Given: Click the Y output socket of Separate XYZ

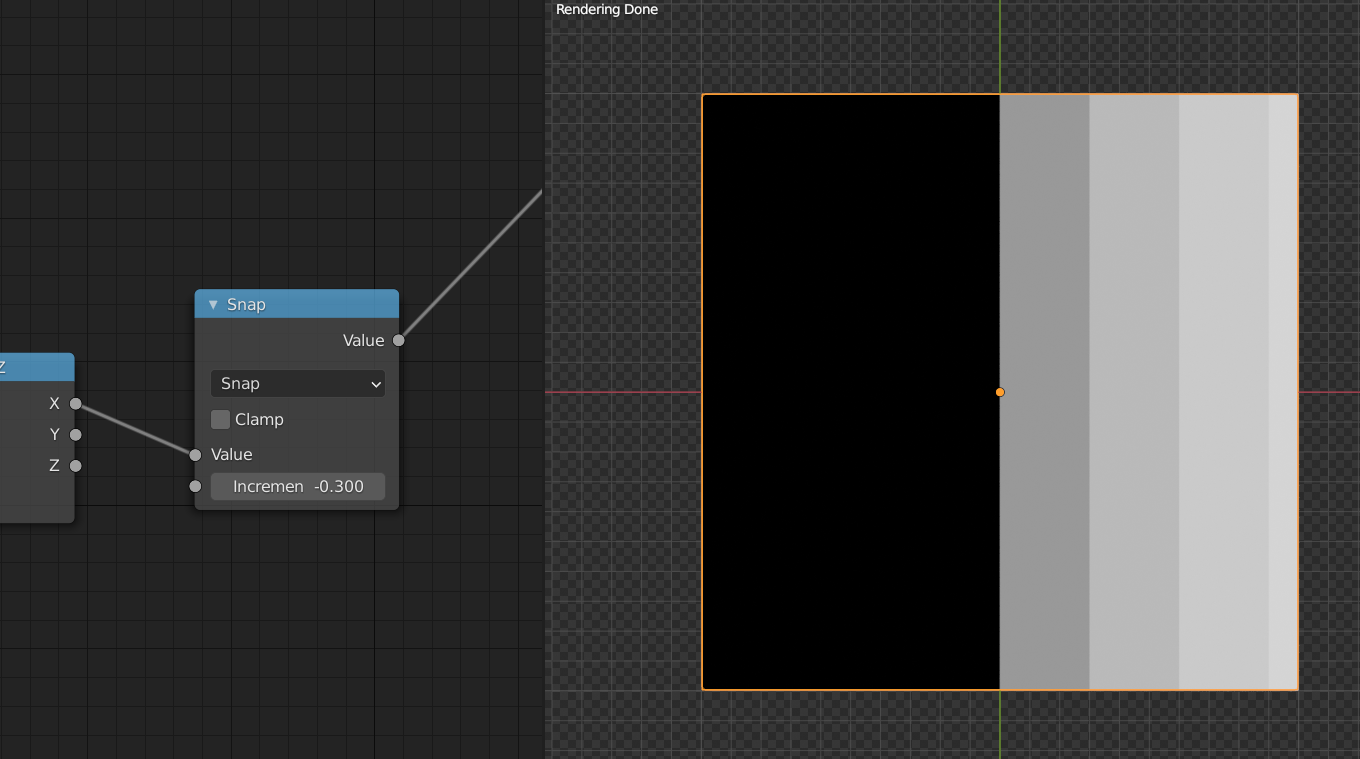Looking at the screenshot, I should click(75, 435).
